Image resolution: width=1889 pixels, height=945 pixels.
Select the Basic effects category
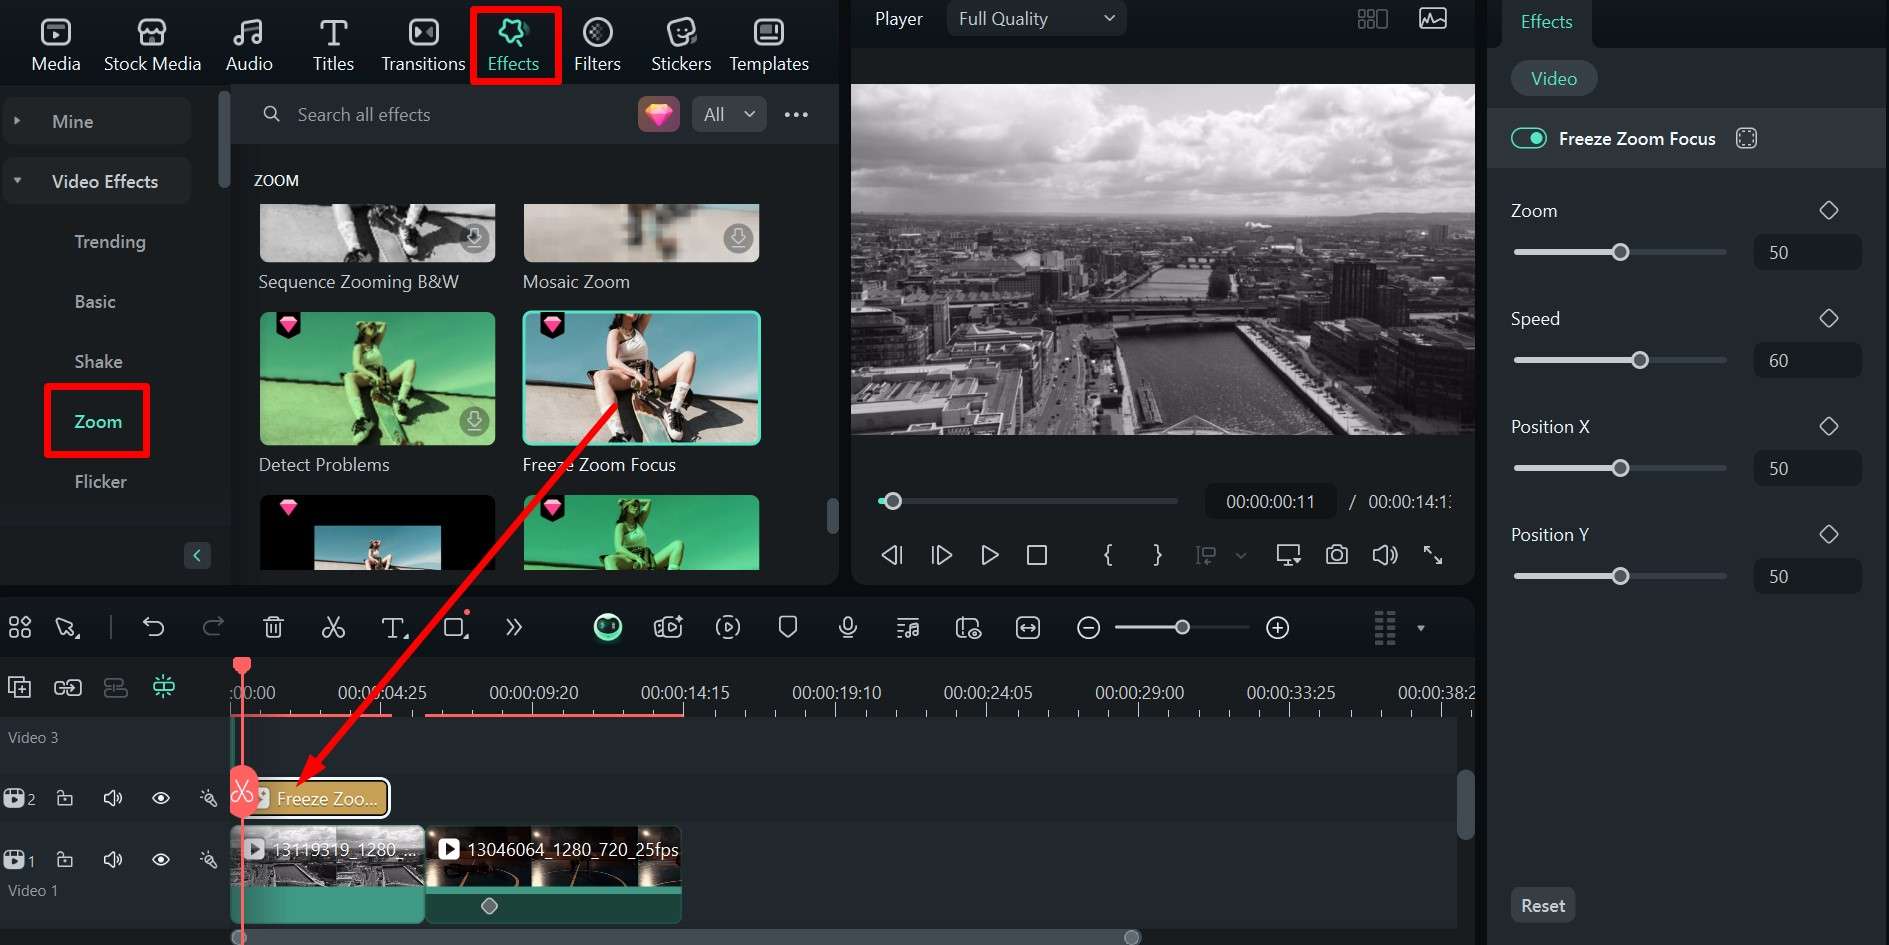click(x=95, y=301)
